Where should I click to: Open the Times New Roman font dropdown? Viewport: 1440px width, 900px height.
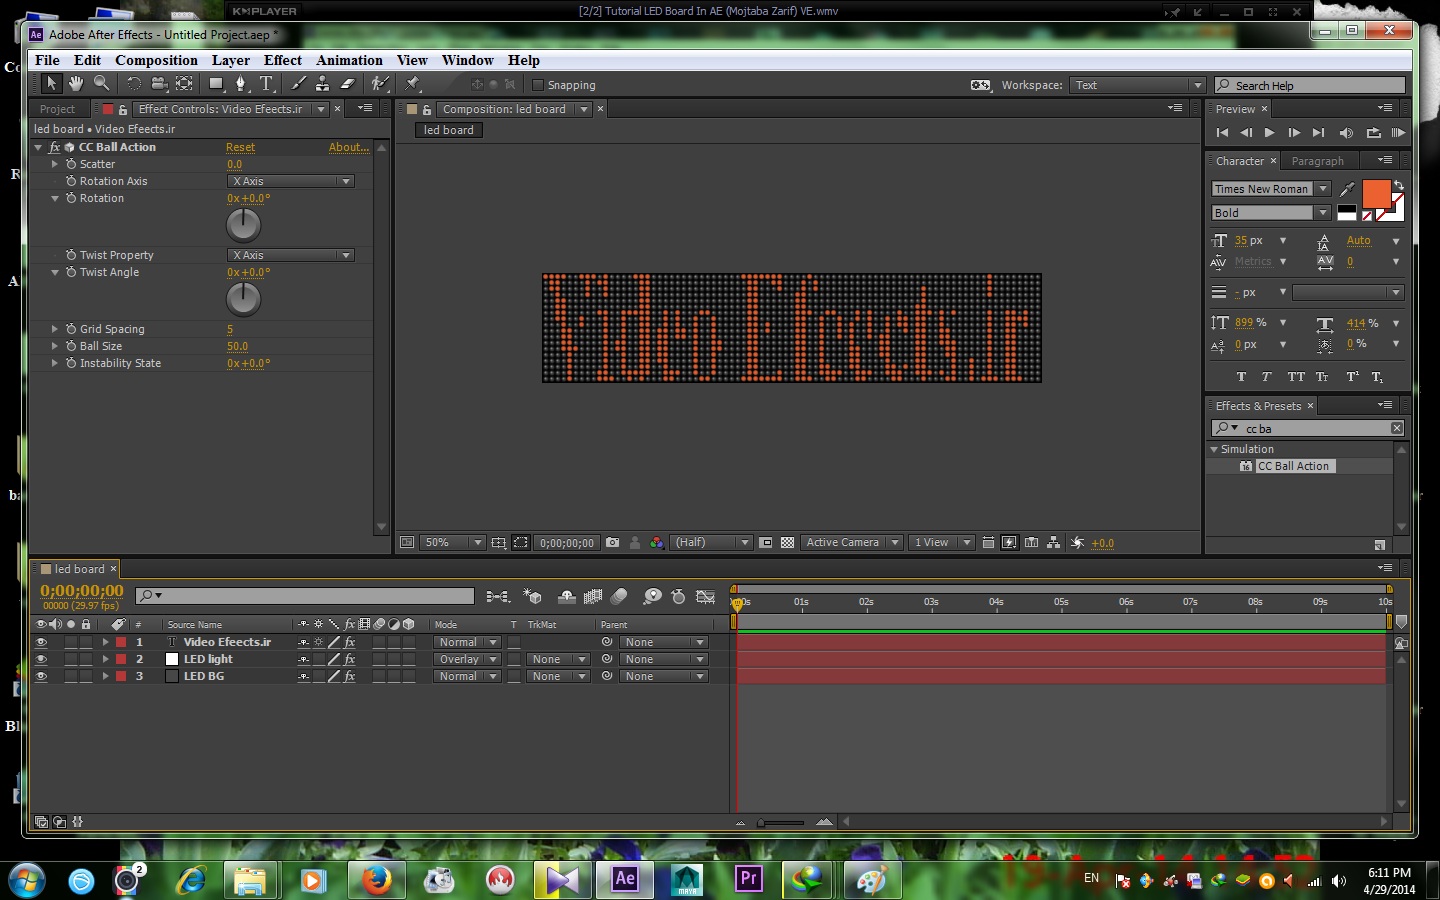[1323, 189]
